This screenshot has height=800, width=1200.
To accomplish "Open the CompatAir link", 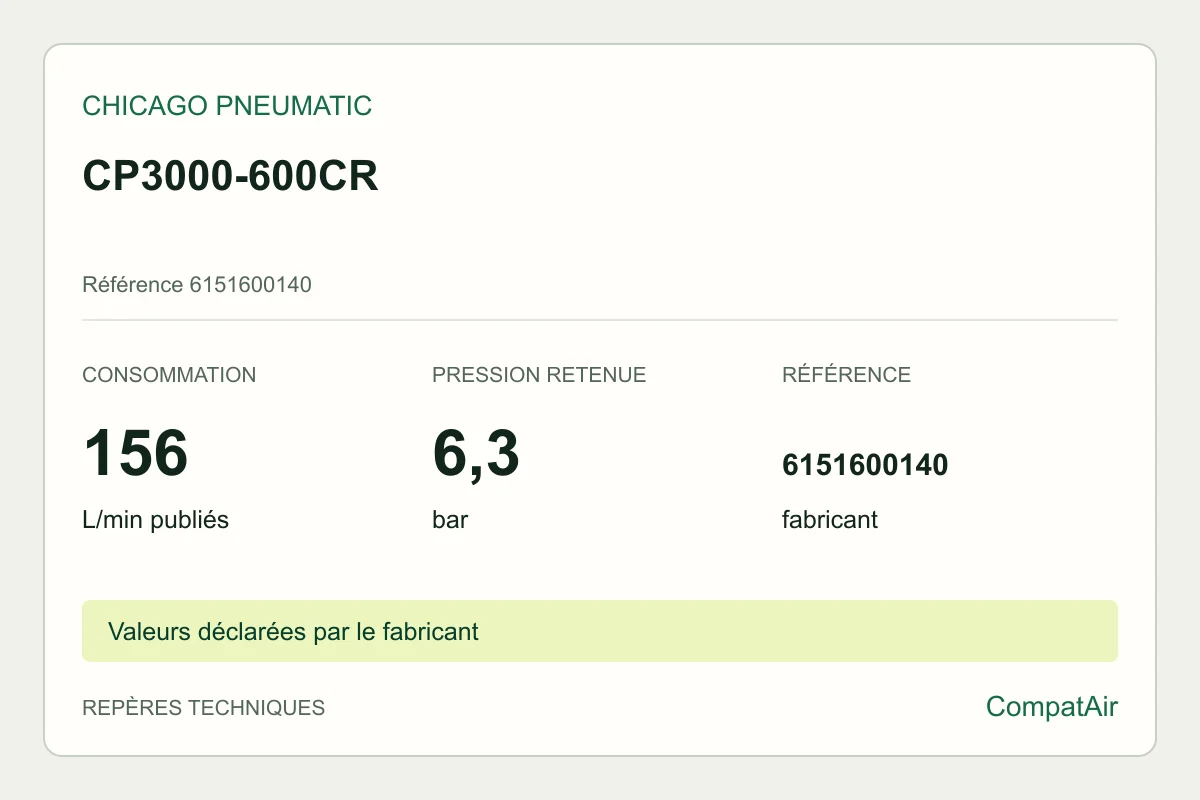I will click(x=1052, y=707).
